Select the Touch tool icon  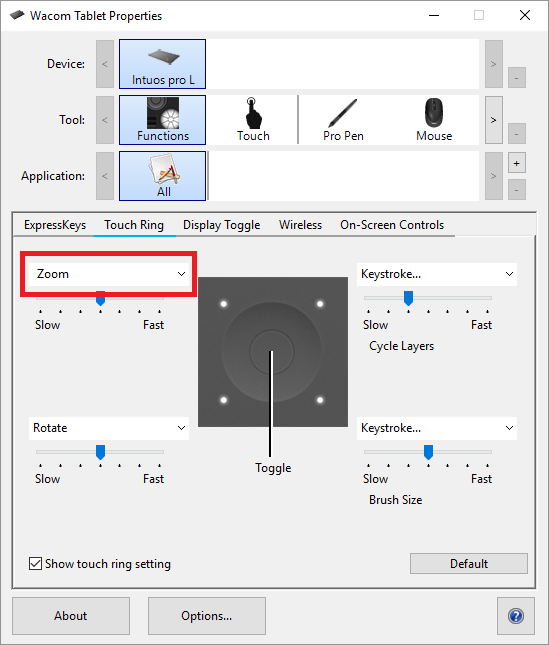point(253,120)
